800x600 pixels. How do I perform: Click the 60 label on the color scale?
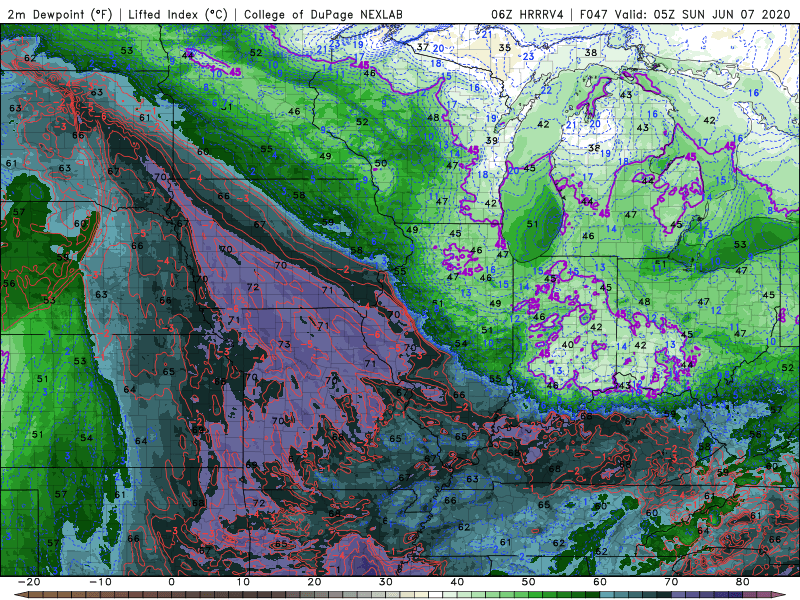600,582
